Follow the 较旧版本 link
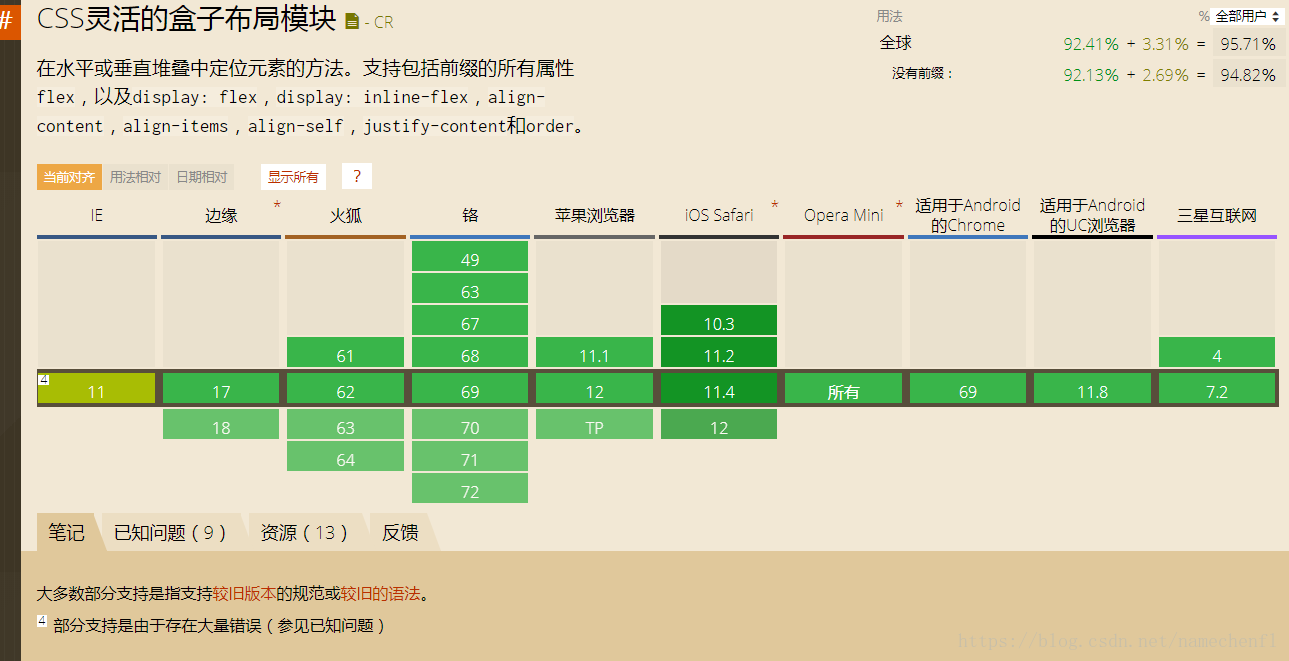Screen dimensions: 1289x661 [245, 594]
